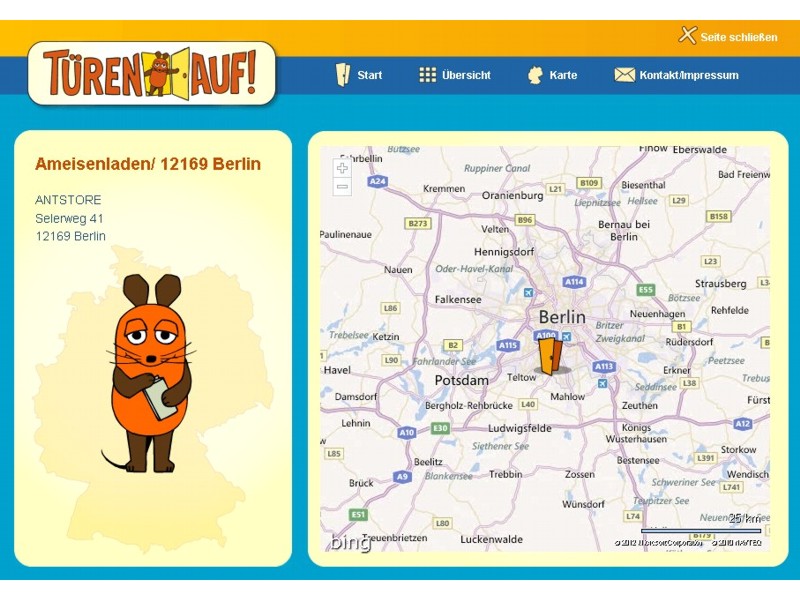This screenshot has width=800, height=600.
Task: Click the Berlin city label on map
Action: tap(562, 316)
